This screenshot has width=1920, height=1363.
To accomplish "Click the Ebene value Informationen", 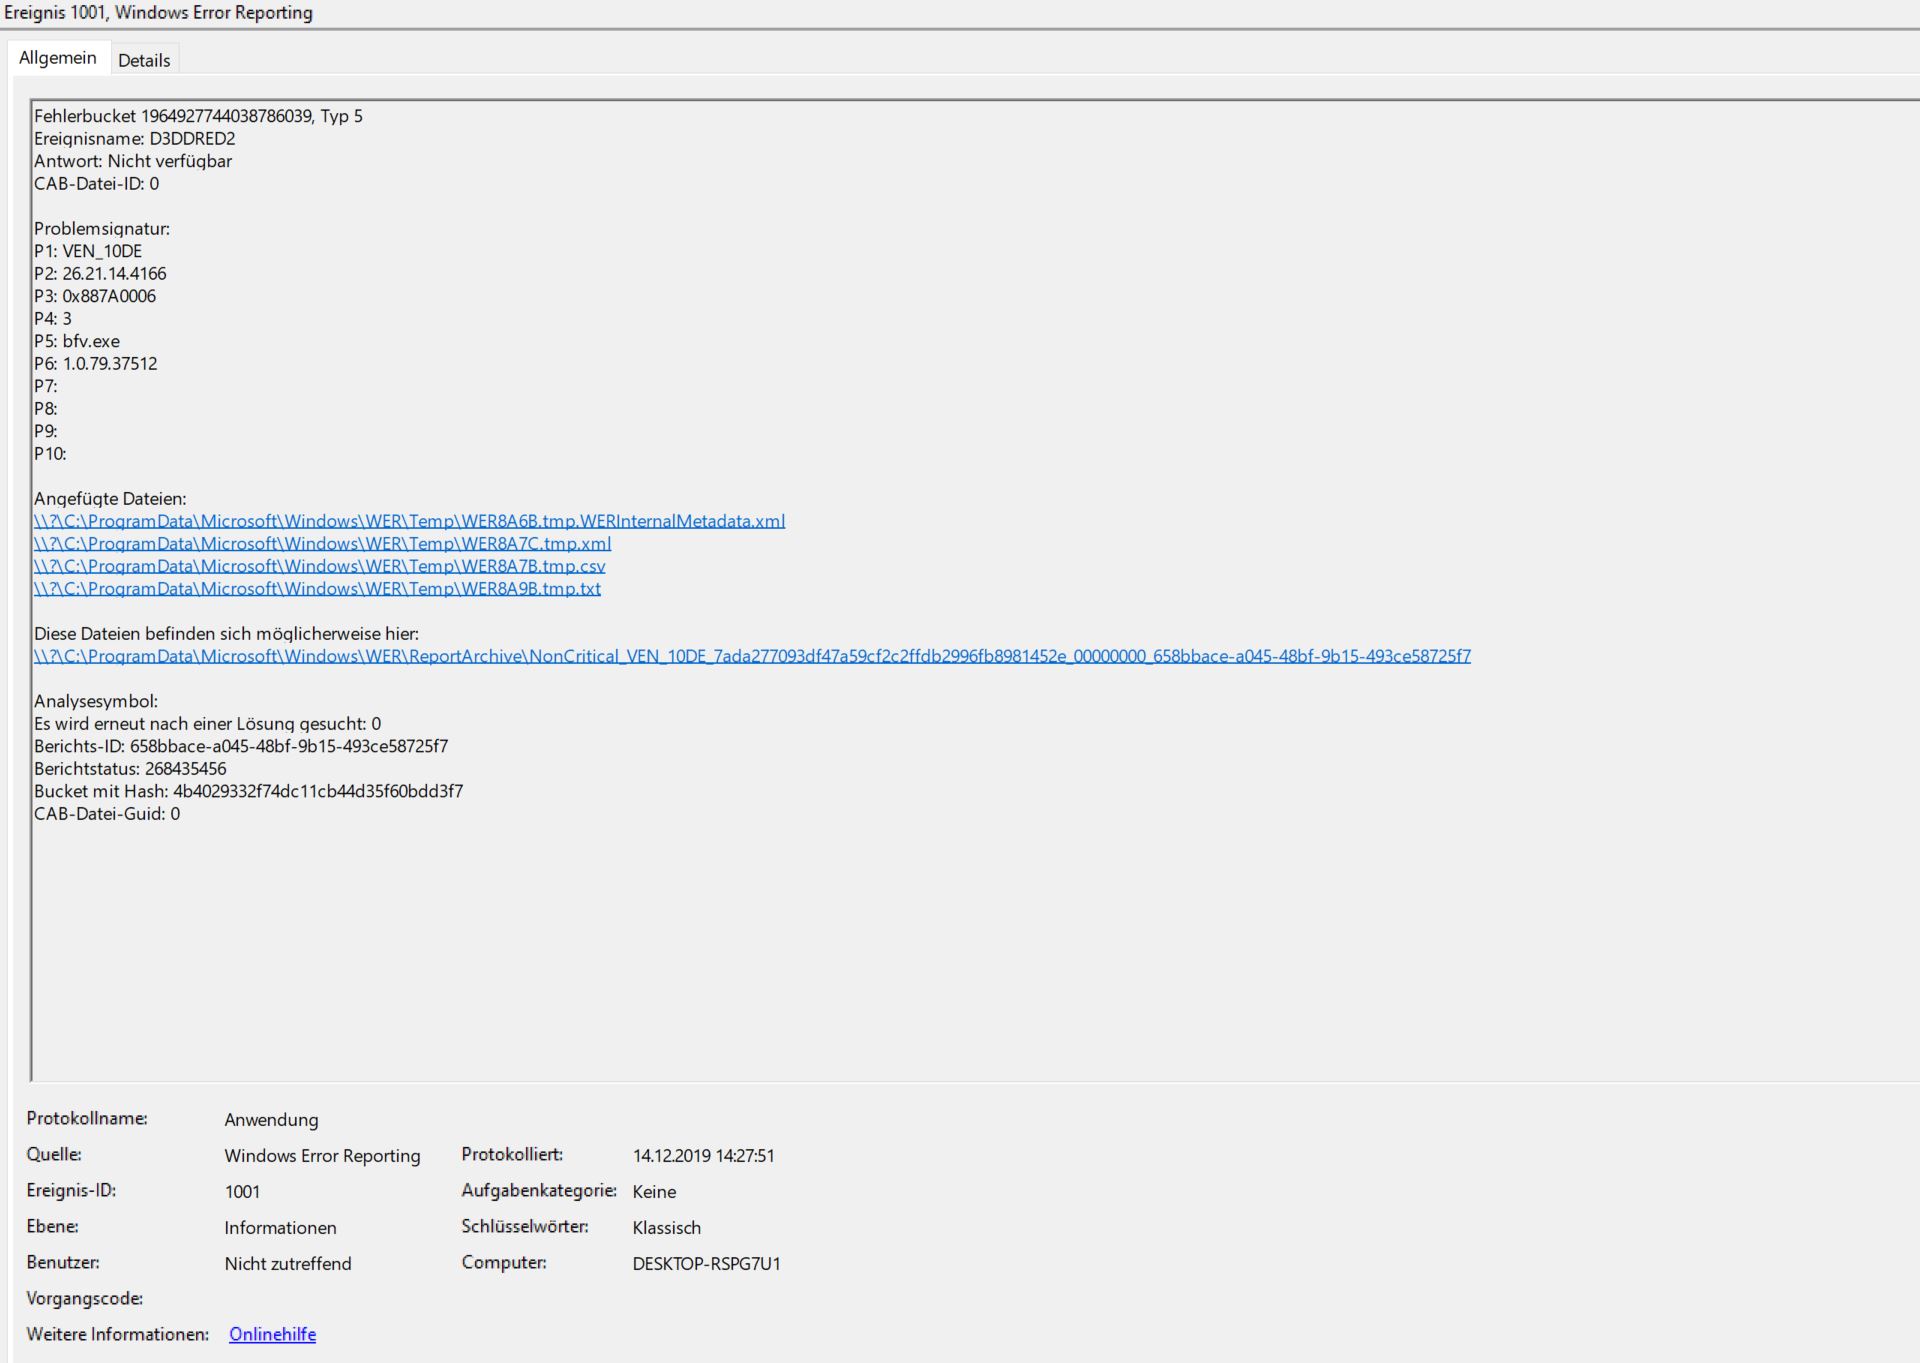I will 280,1227.
